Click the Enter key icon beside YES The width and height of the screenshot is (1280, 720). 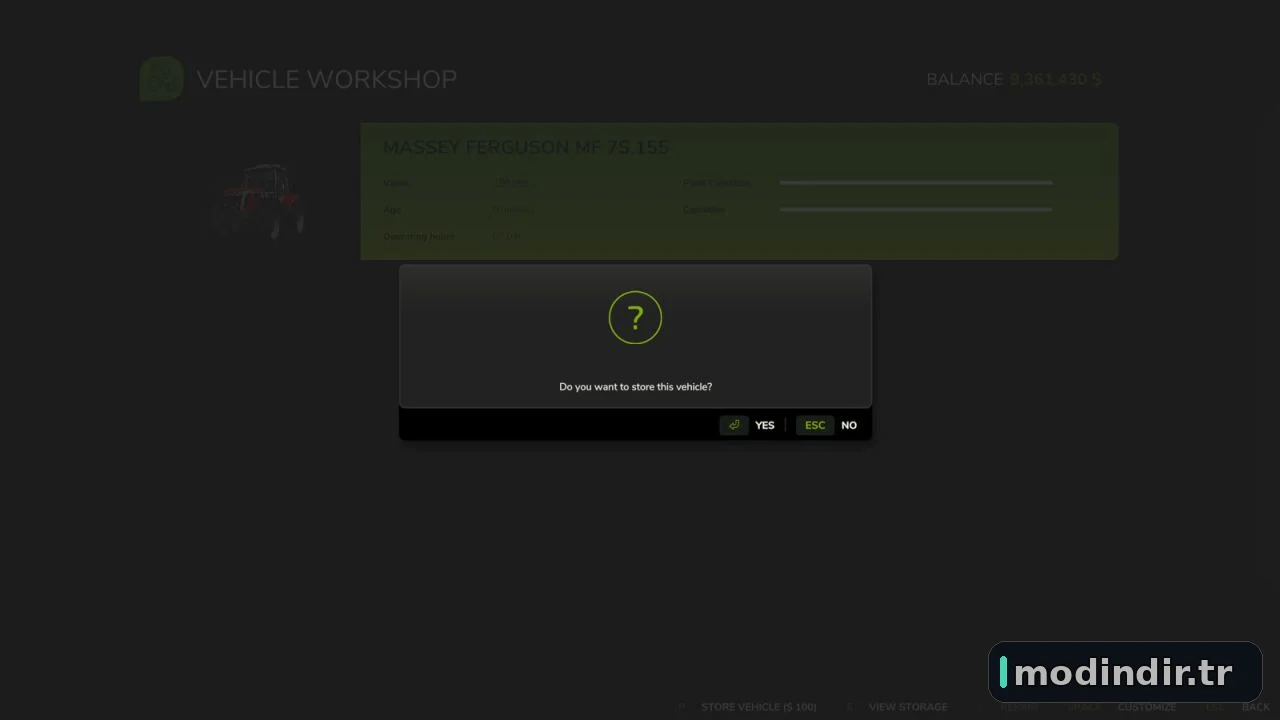click(734, 425)
